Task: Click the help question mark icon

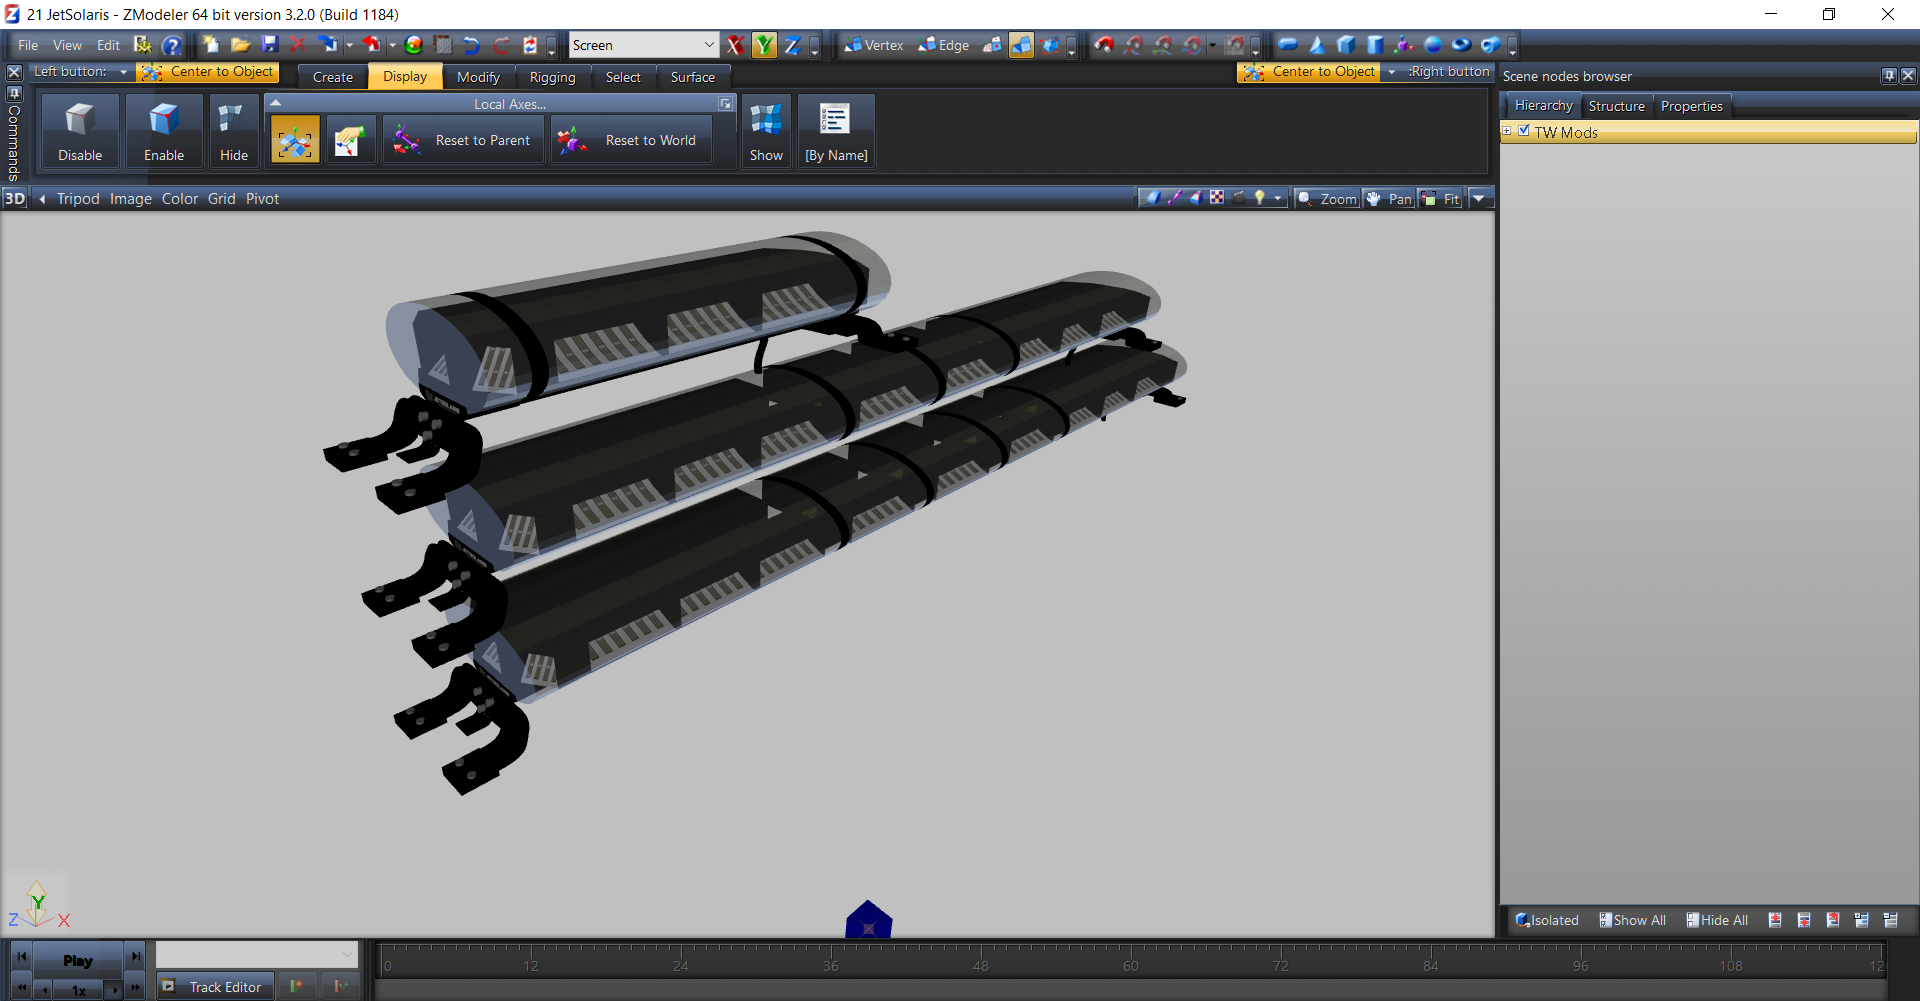Action: pyautogui.click(x=172, y=45)
